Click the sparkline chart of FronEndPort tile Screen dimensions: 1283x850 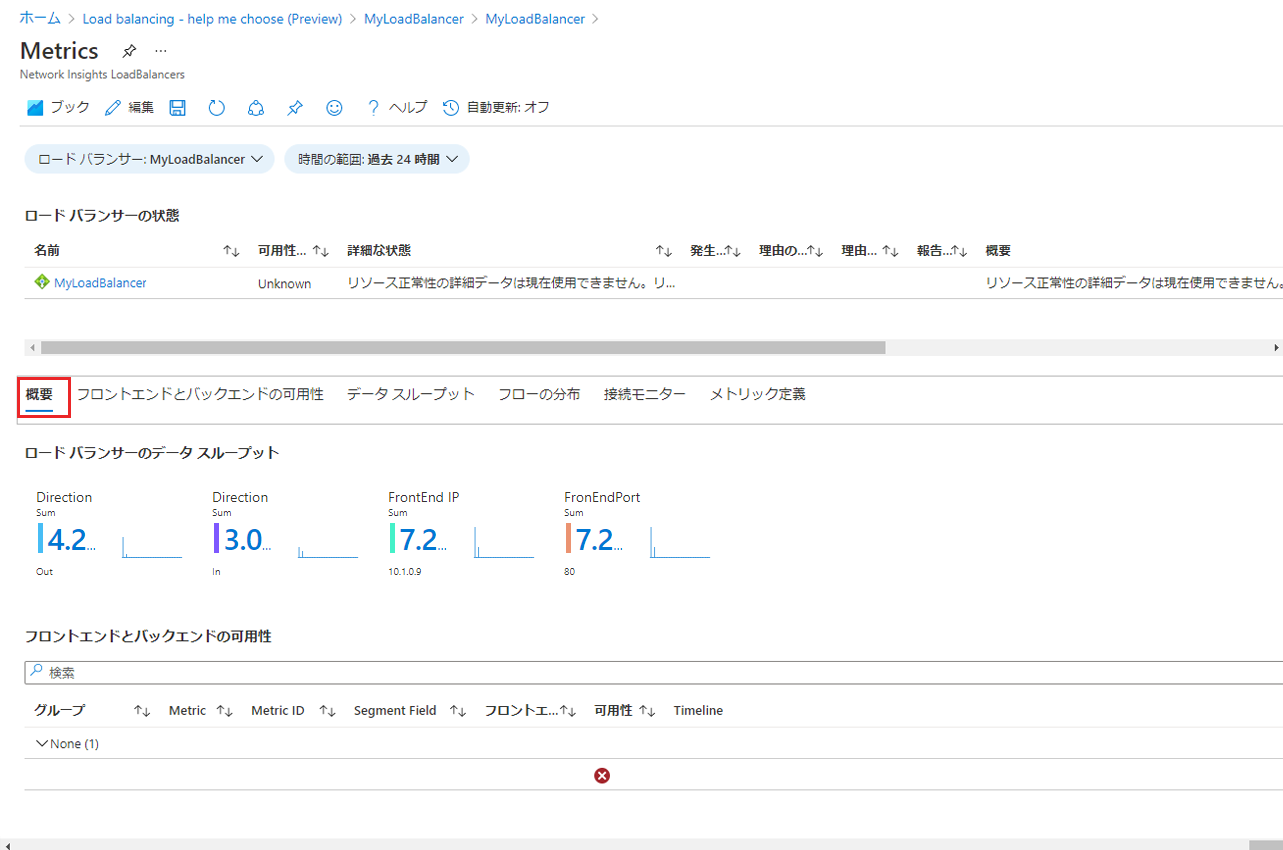pyautogui.click(x=680, y=543)
